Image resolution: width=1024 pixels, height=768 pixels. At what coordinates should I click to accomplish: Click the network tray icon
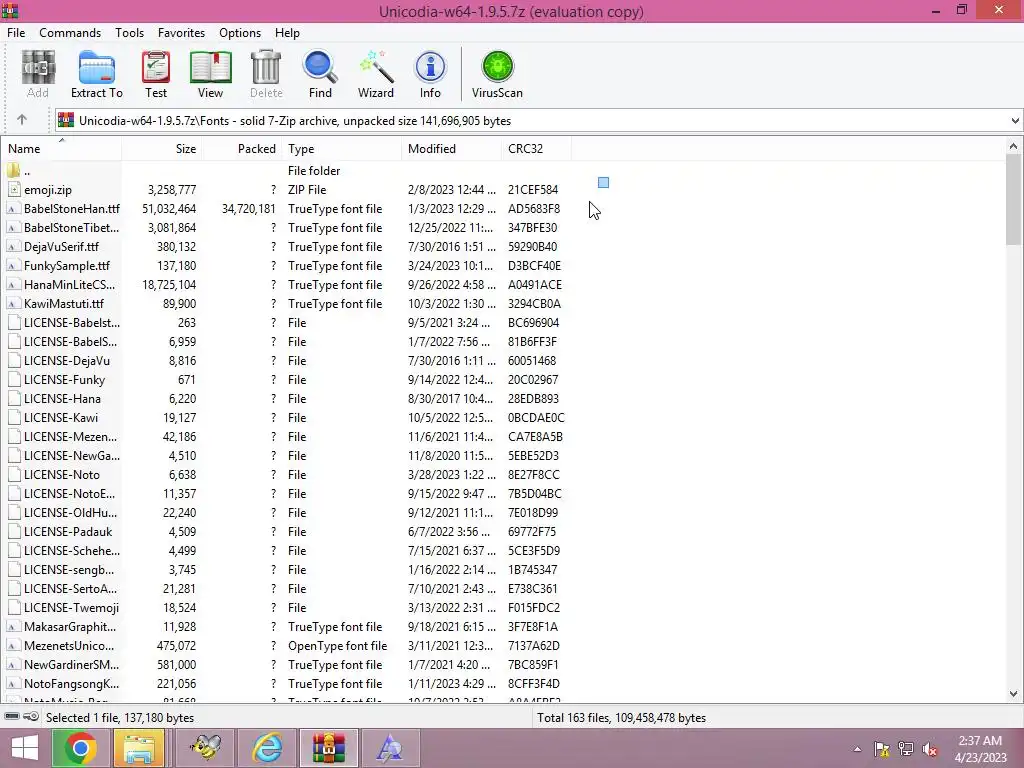click(905, 749)
